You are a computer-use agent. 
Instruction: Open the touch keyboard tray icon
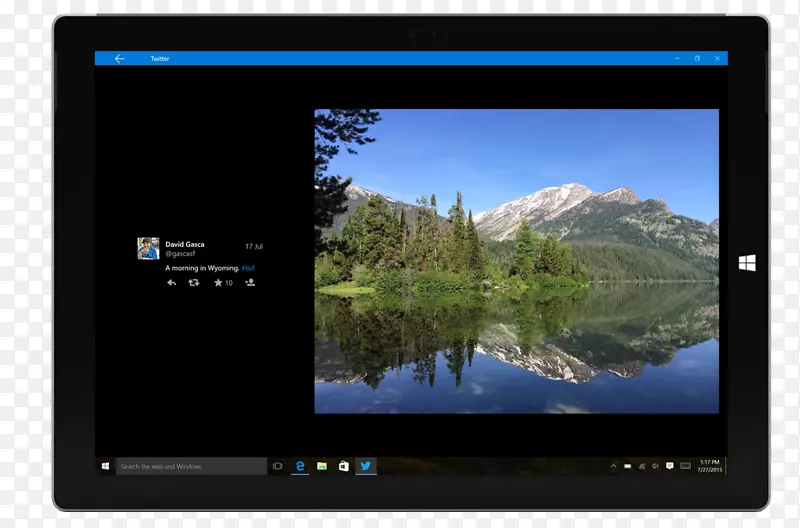click(686, 466)
